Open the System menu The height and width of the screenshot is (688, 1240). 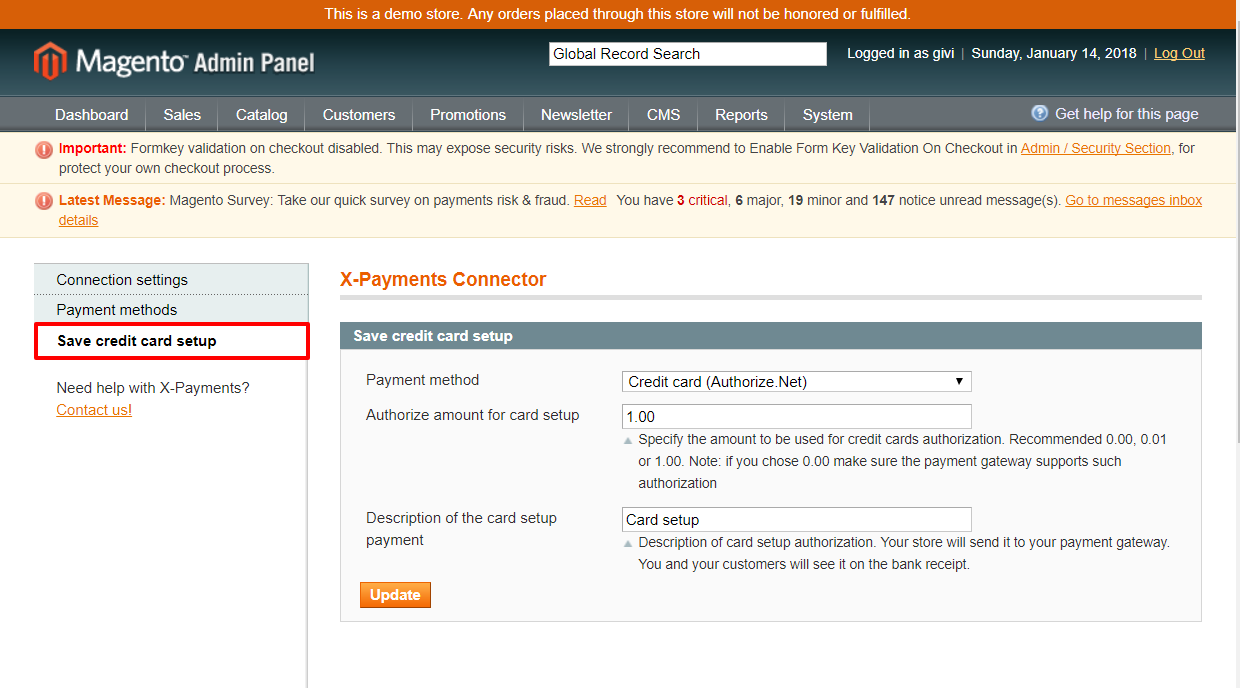(x=828, y=115)
